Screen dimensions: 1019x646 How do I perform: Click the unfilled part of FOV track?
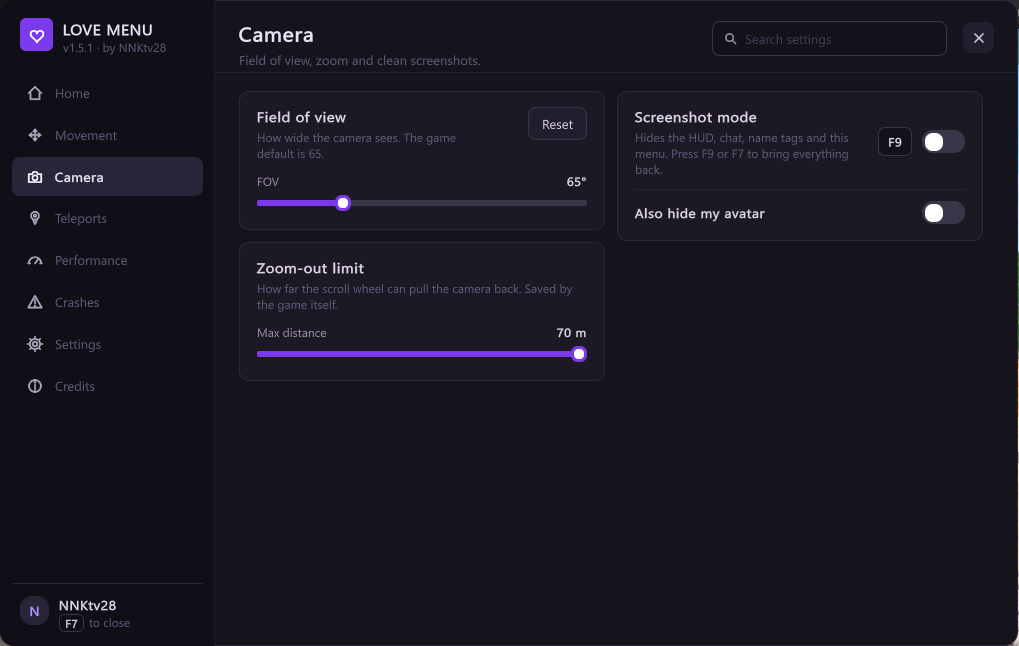(469, 203)
